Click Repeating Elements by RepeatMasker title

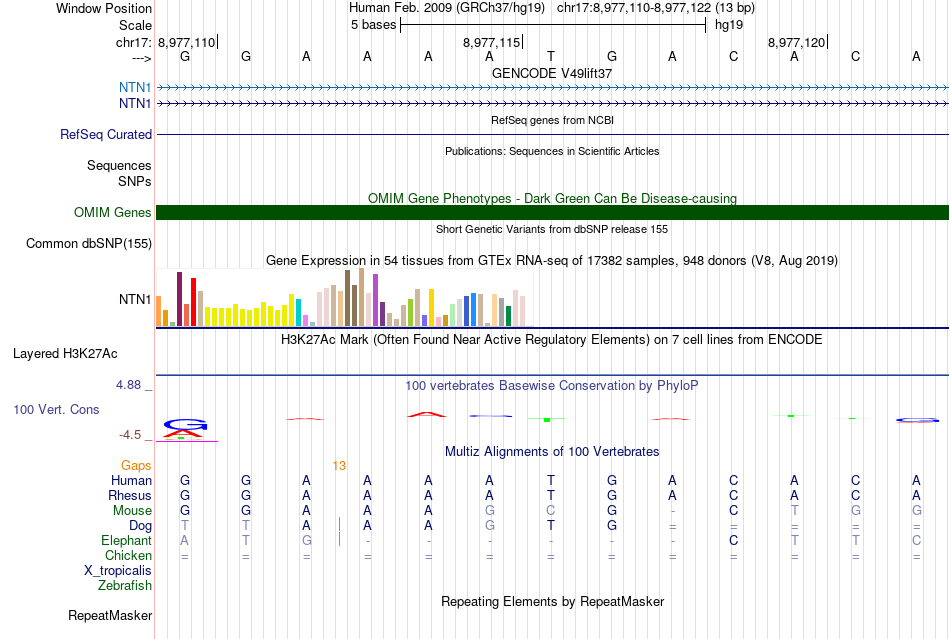pos(553,601)
